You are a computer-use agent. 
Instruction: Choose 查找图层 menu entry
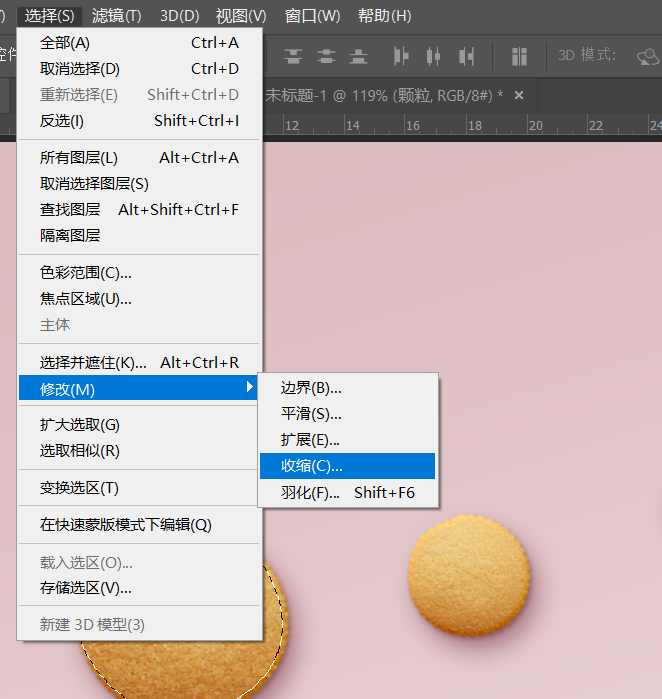(x=139, y=210)
